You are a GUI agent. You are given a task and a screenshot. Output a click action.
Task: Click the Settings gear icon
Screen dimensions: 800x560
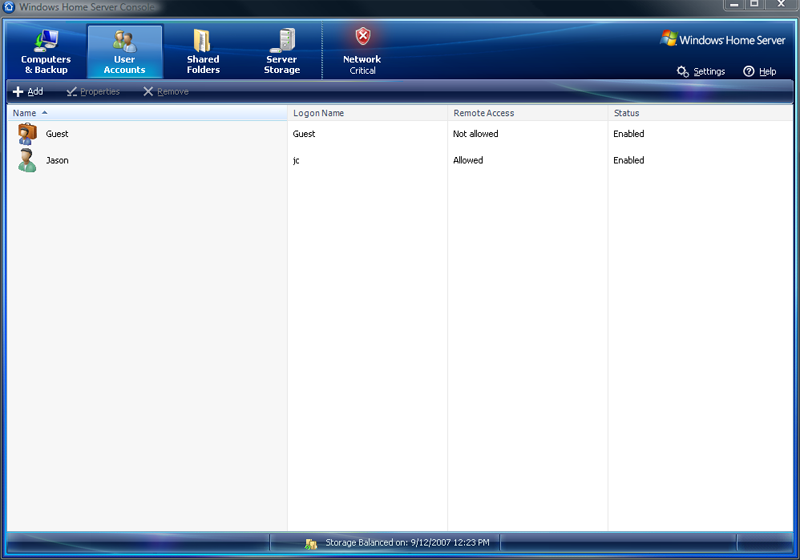coord(683,71)
